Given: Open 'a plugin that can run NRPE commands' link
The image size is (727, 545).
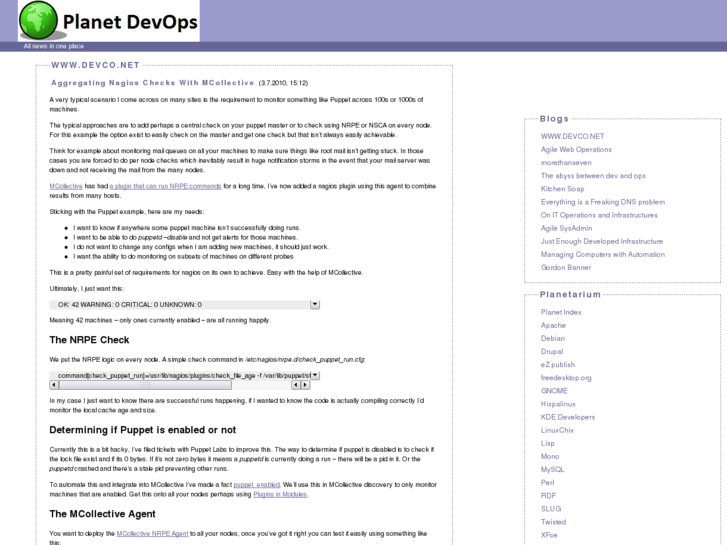Looking at the screenshot, I should click(x=166, y=186).
